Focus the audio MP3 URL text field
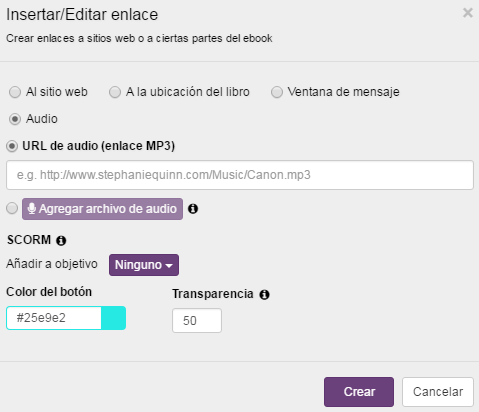 pyautogui.click(x=240, y=175)
